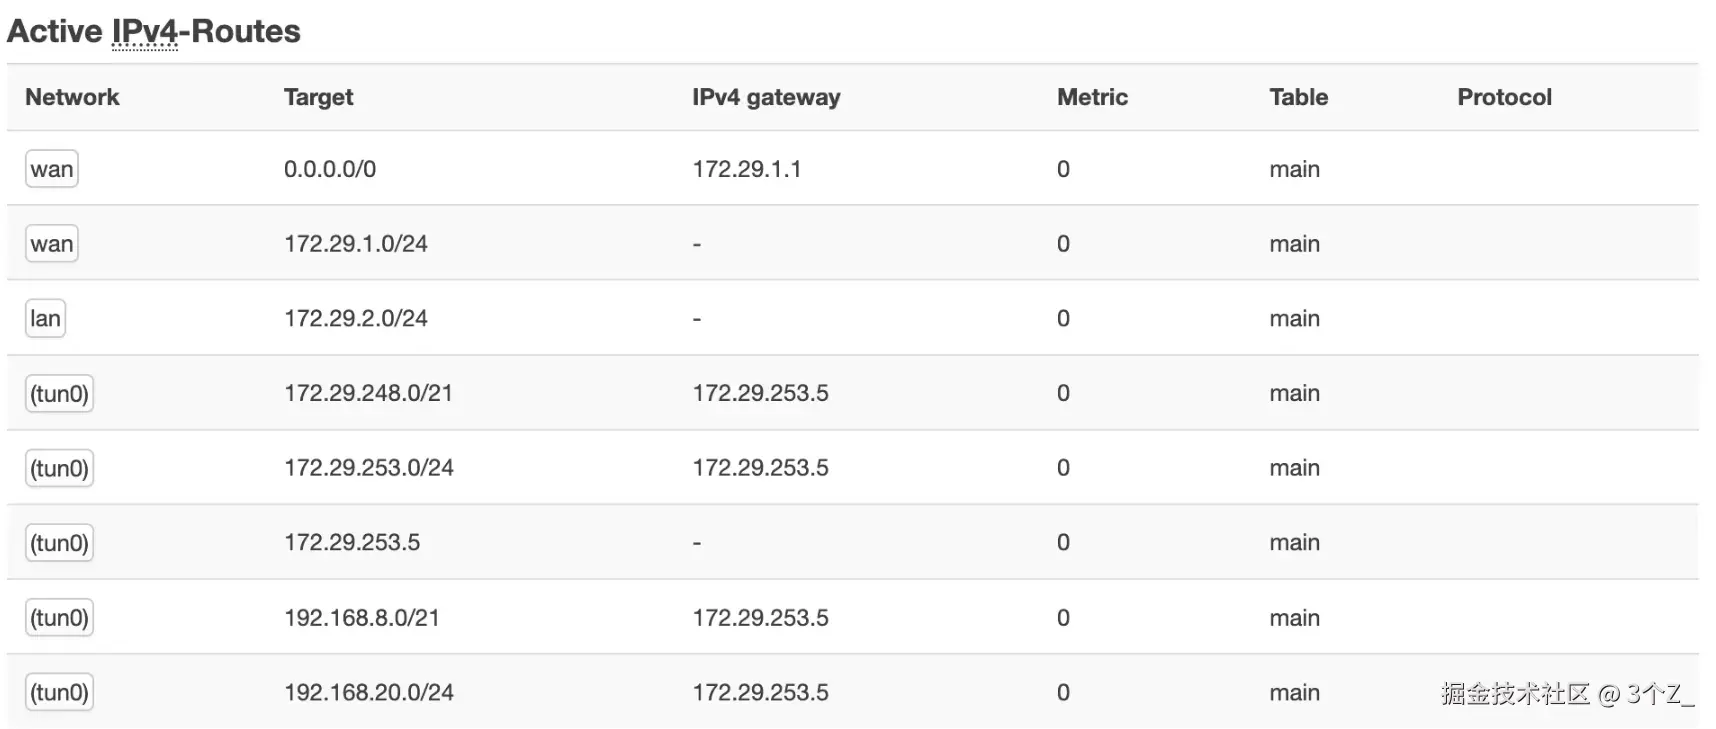
Task: Select the 172.29.1.1 gateway value
Action: click(x=747, y=169)
